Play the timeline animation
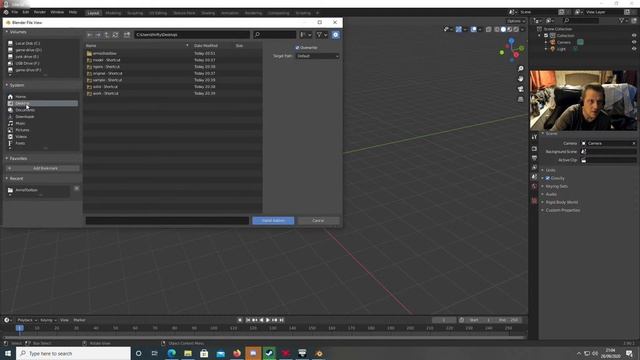This screenshot has height=360, width=640. point(268,320)
